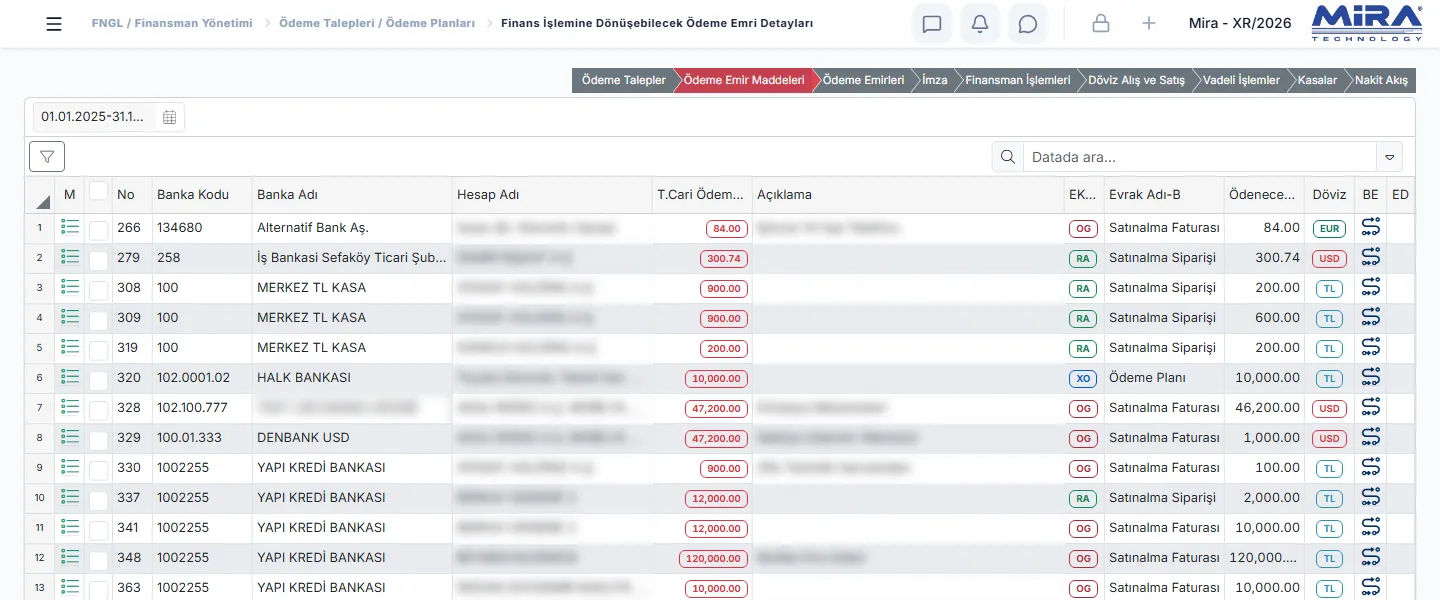Click the lock icon in header
The height and width of the screenshot is (600, 1440).
coord(1101,23)
